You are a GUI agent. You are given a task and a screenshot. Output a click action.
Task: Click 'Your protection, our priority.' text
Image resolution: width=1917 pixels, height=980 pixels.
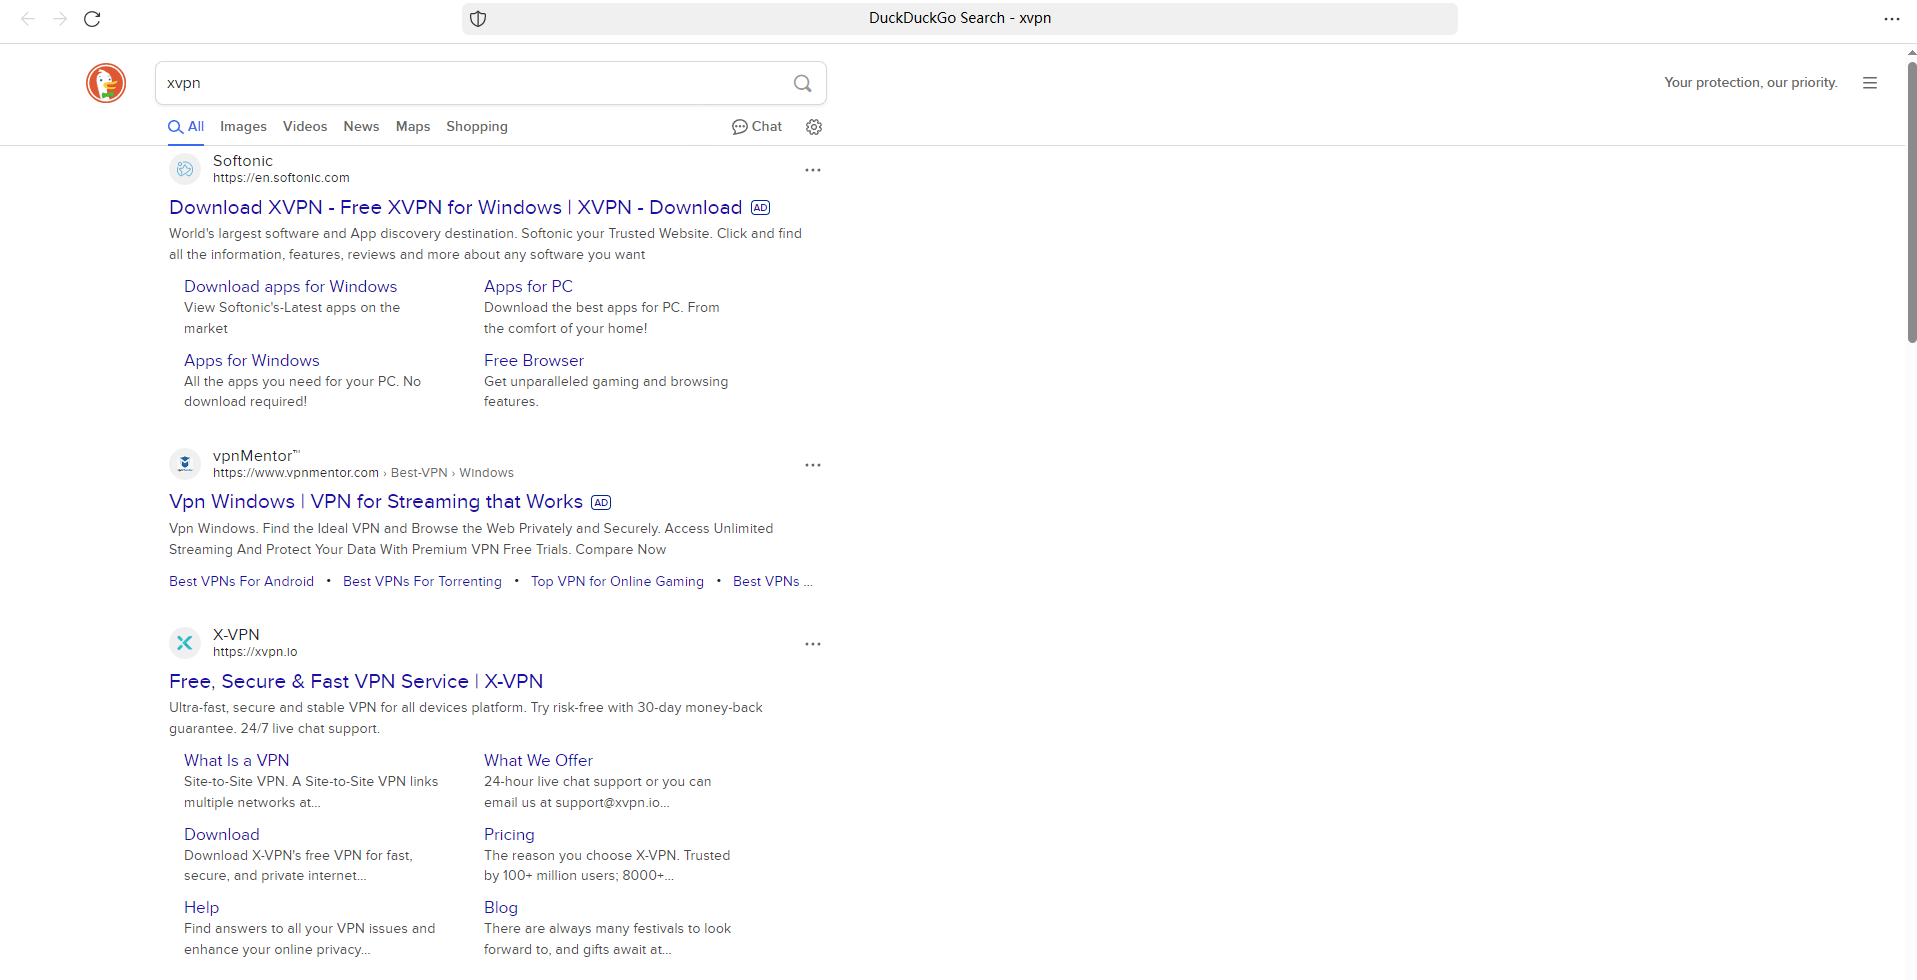pos(1751,83)
